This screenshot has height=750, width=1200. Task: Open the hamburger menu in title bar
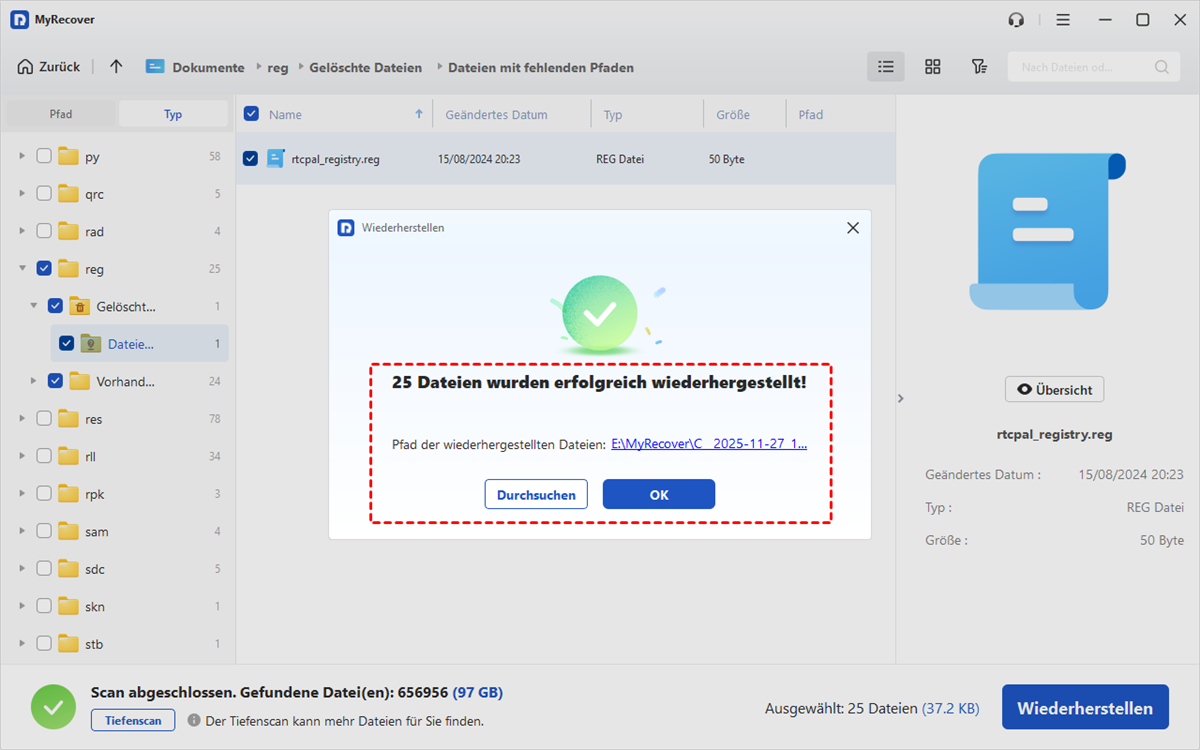[1063, 20]
